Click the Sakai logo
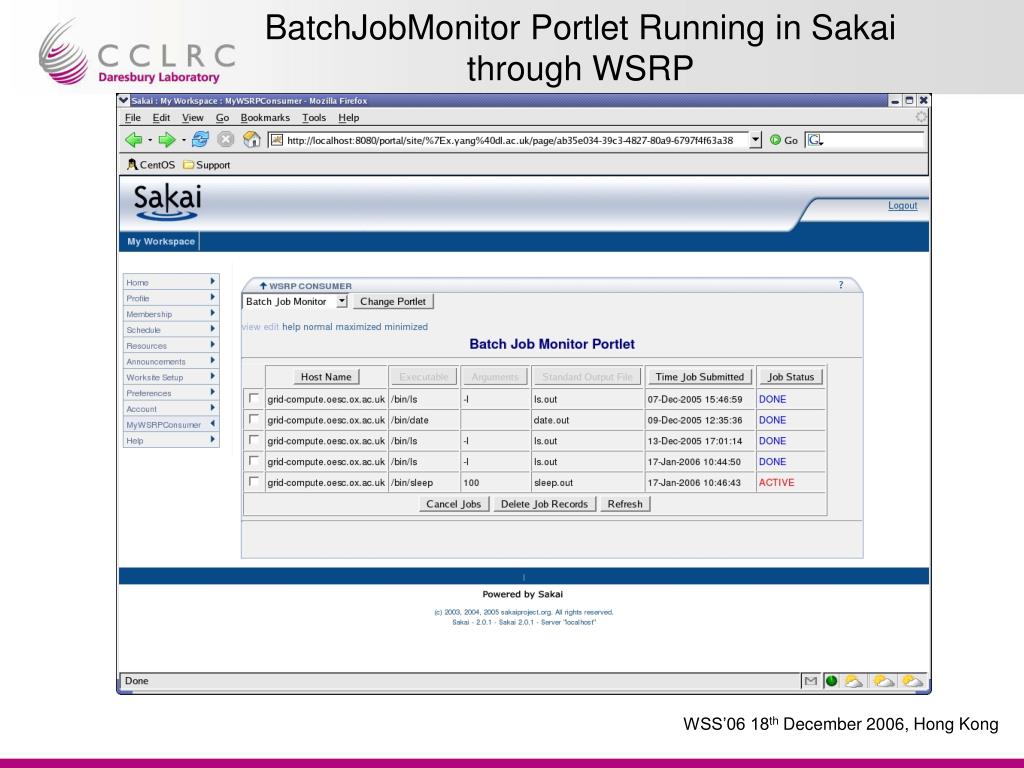Viewport: 1024px width, 768px height. click(167, 202)
